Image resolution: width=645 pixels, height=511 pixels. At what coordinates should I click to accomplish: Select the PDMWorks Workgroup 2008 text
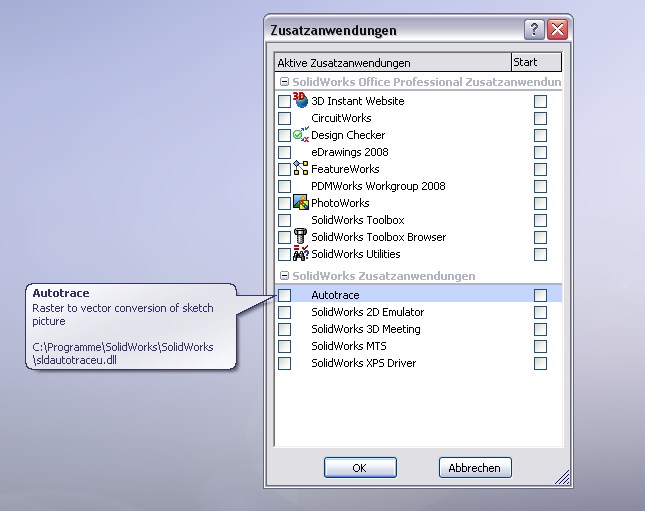(378, 186)
